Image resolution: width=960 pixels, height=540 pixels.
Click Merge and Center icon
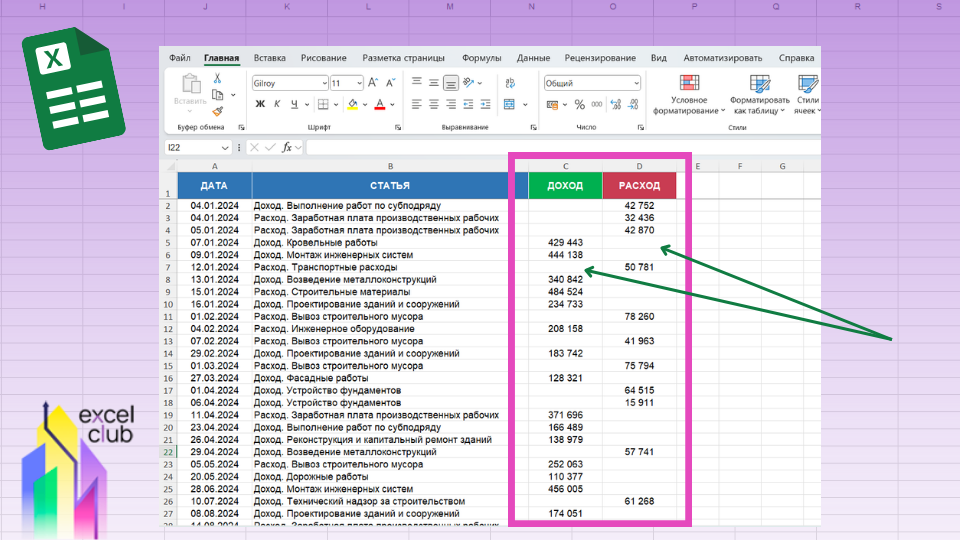pyautogui.click(x=509, y=105)
